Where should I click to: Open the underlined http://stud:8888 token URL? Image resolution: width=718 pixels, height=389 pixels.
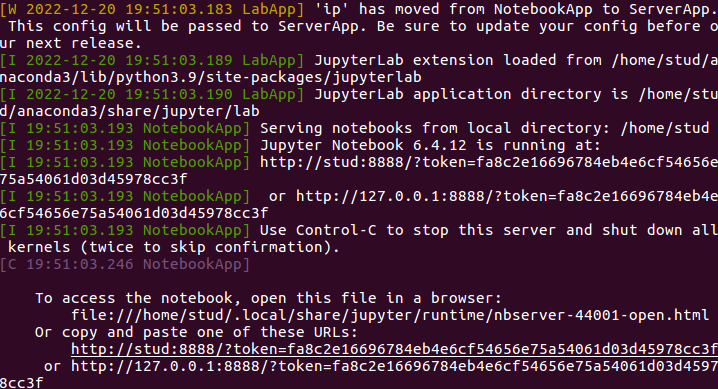394,349
